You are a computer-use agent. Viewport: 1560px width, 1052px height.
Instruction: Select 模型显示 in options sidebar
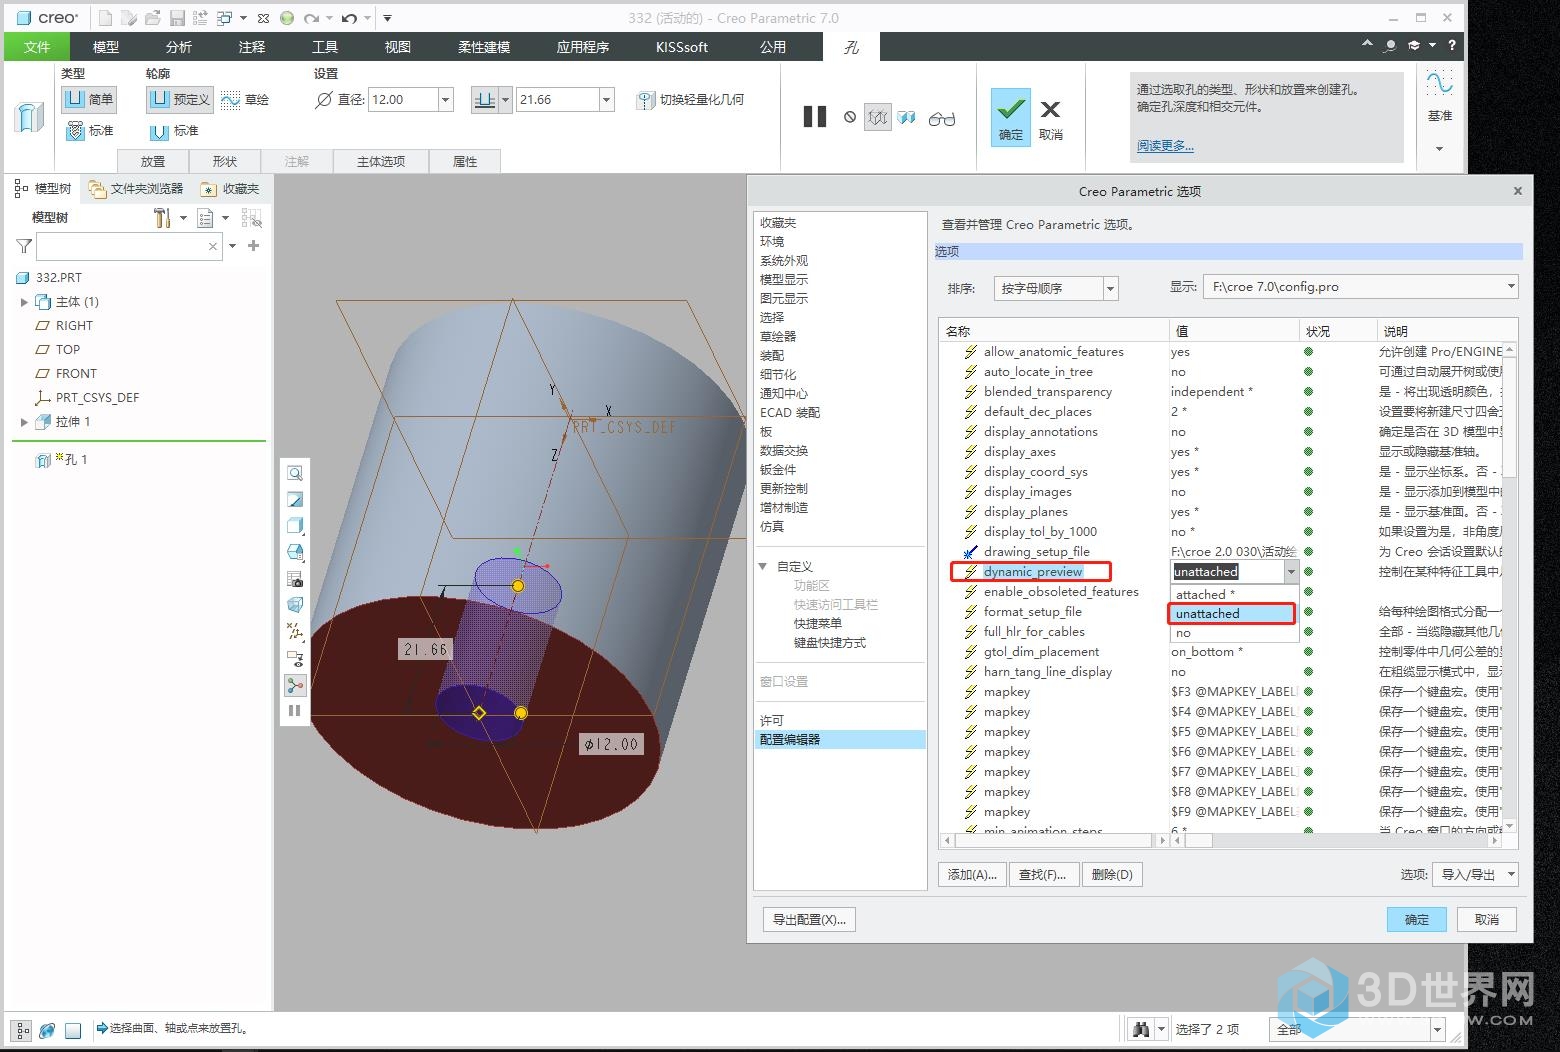tap(784, 280)
